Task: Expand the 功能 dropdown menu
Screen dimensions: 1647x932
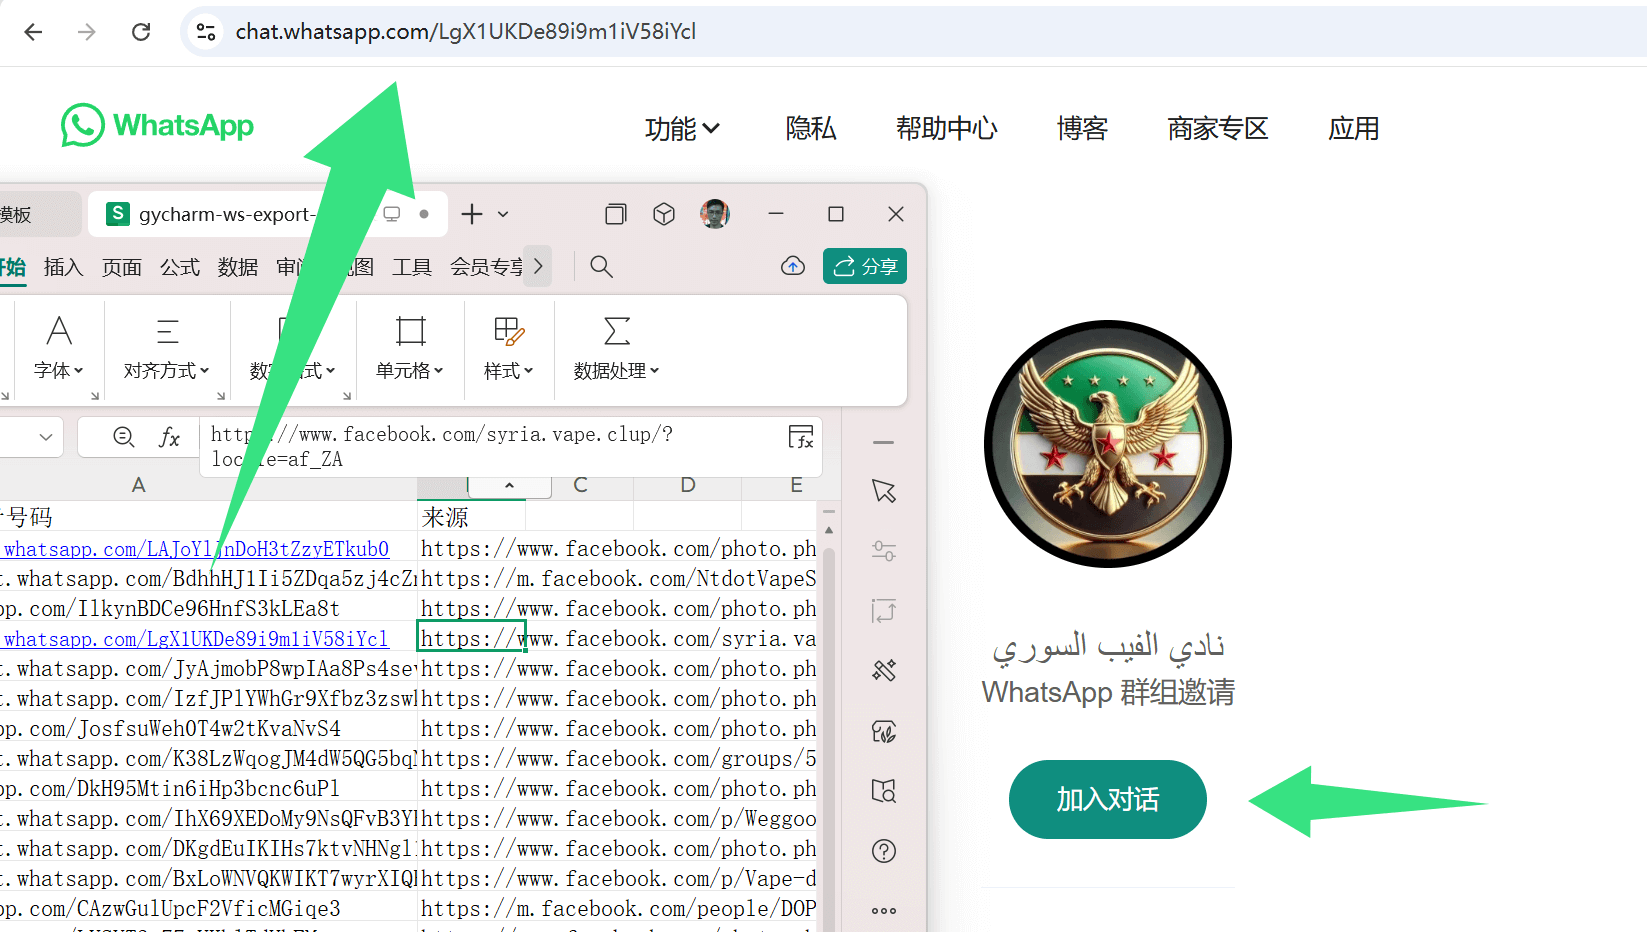Action: tap(682, 128)
